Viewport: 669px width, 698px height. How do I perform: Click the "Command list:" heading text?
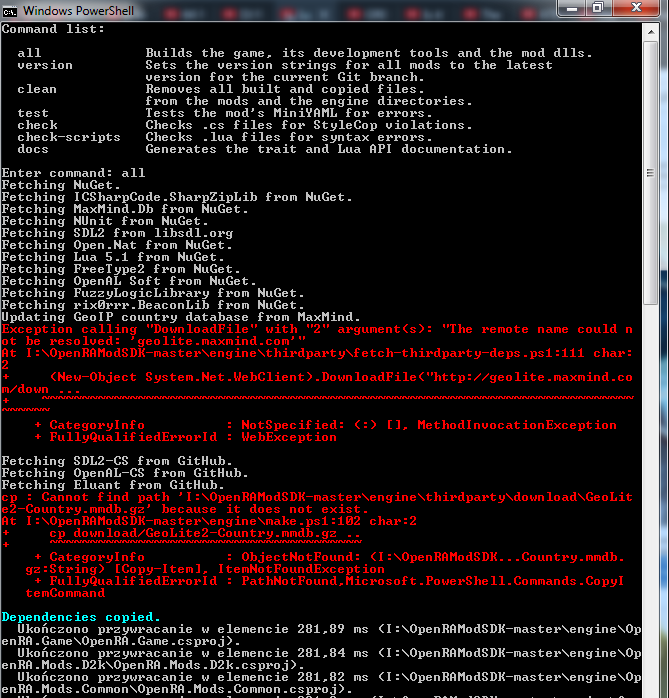(x=50, y=29)
